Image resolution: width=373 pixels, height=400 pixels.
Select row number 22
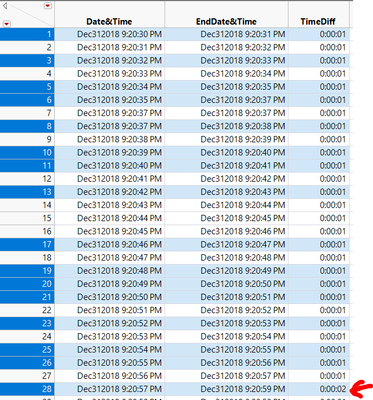(x=27, y=310)
